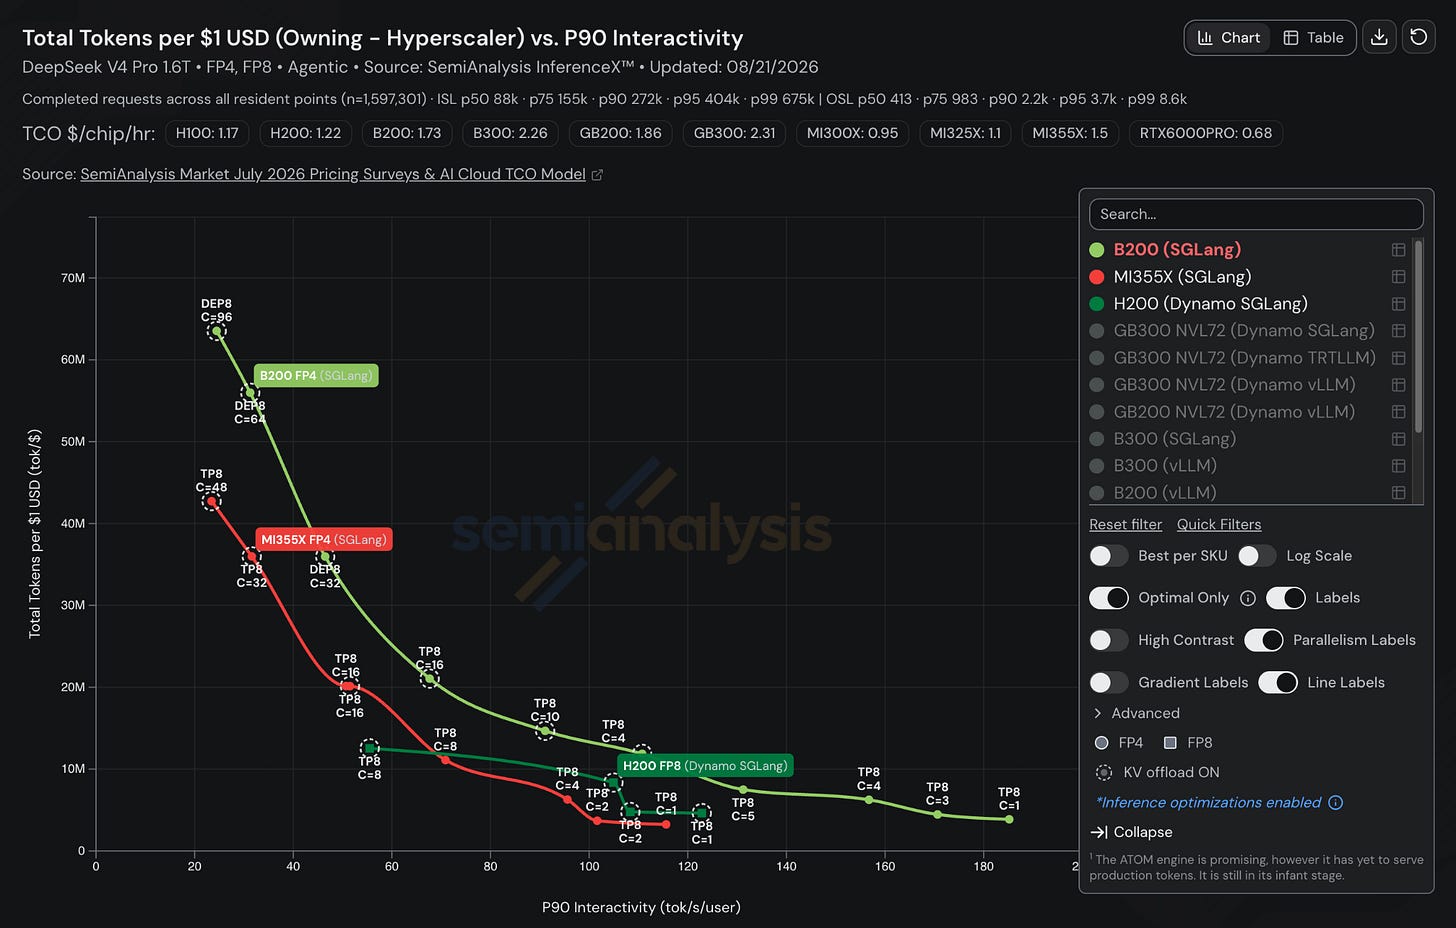Click table icon beside GB300 NVL72 (Dynamo vLLM)
The width and height of the screenshot is (1456, 928).
[x=1398, y=385]
